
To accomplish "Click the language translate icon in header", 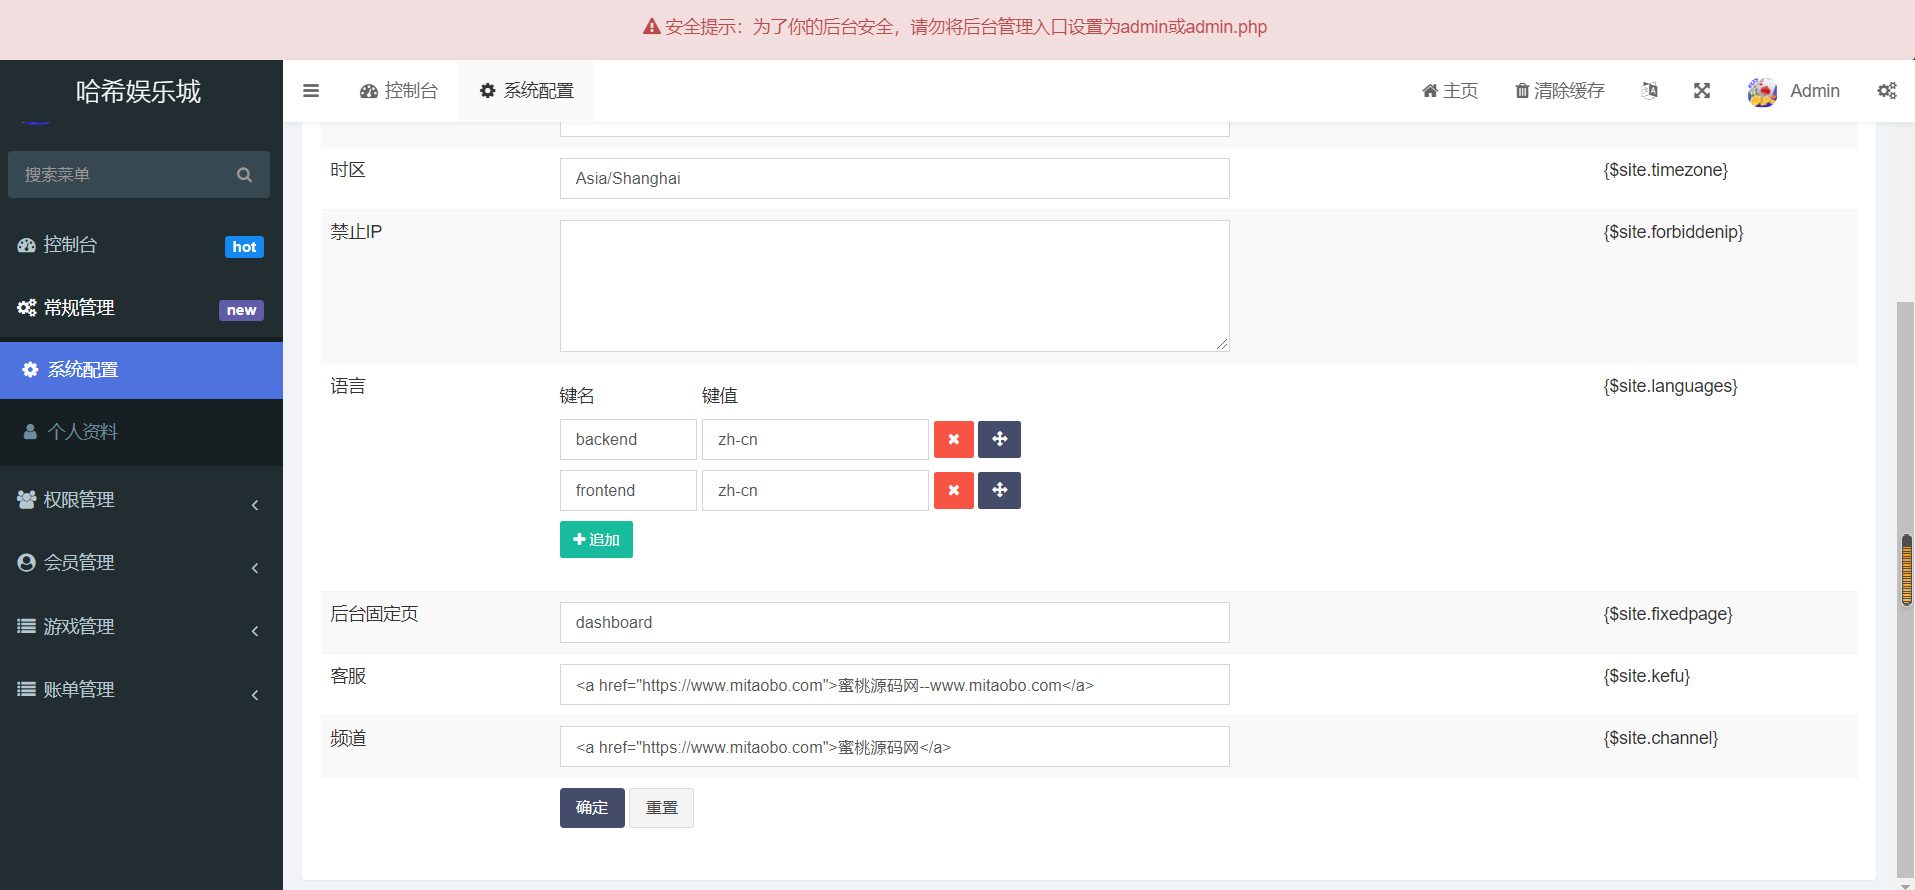I will [x=1649, y=91].
